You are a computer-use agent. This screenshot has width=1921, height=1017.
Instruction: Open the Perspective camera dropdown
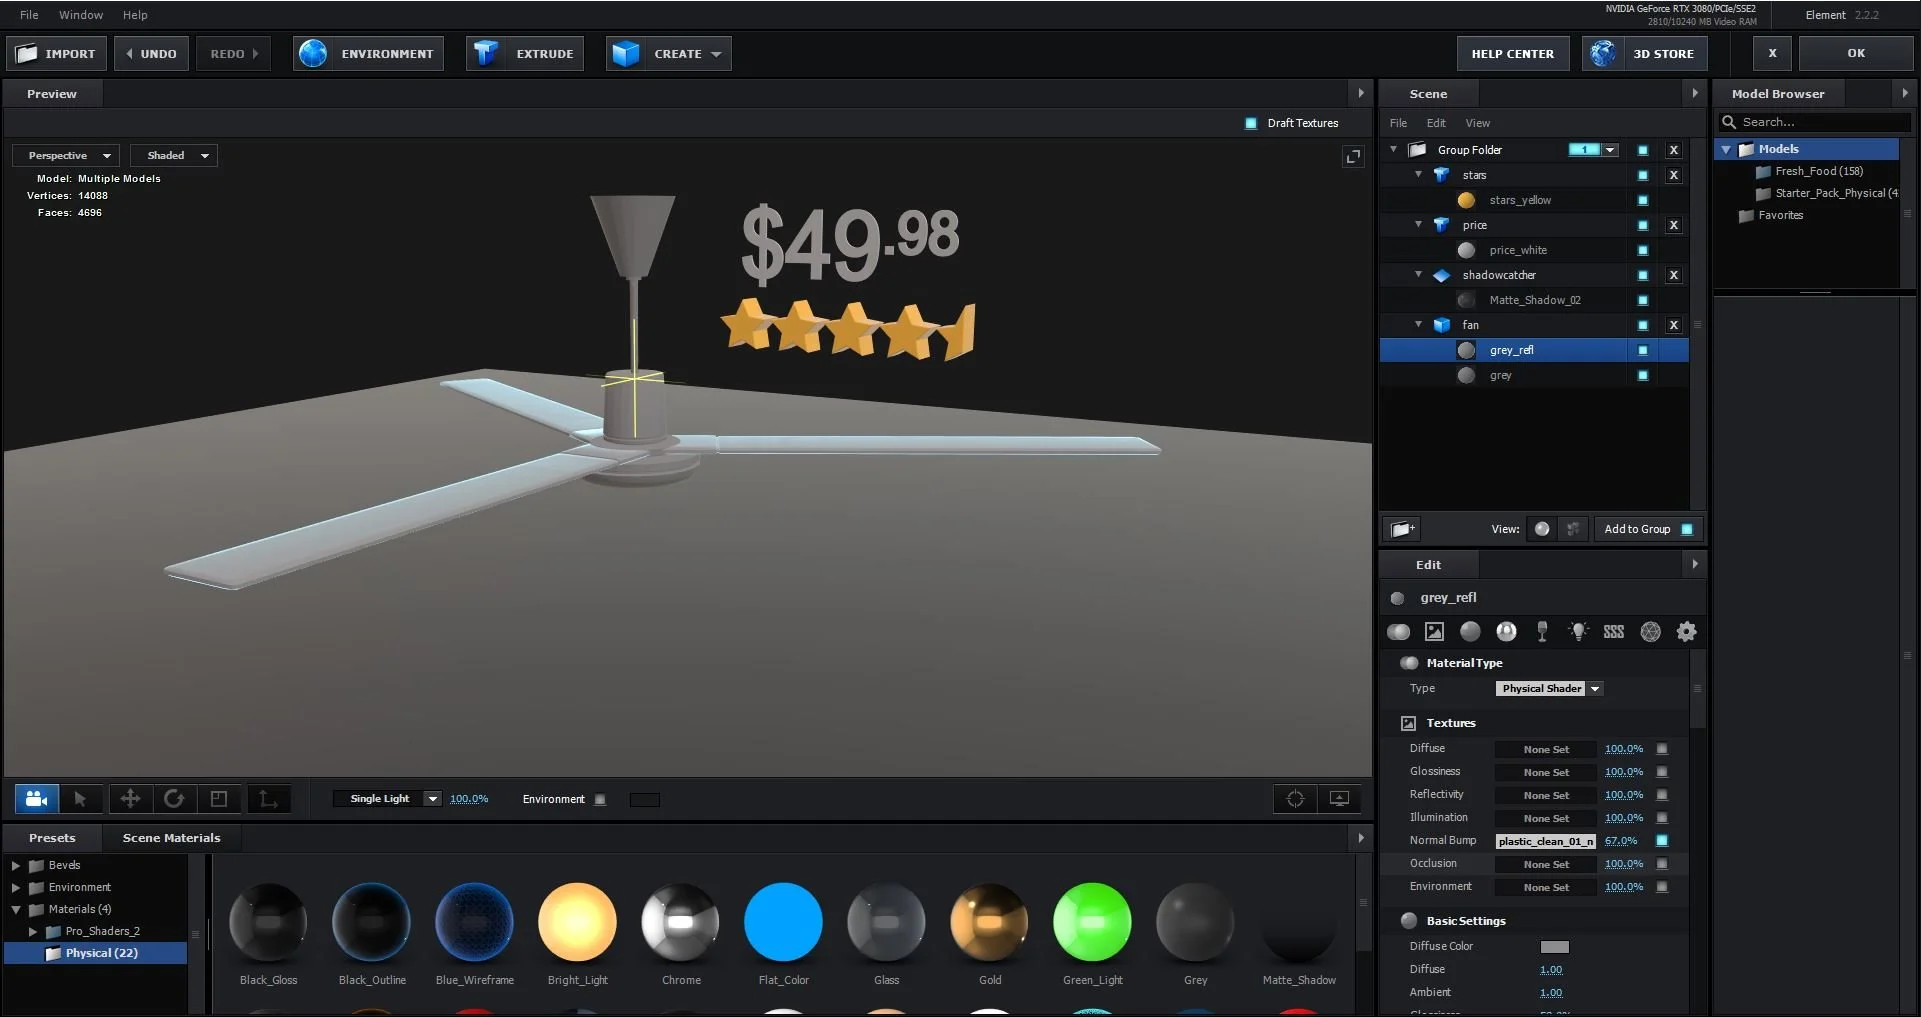(66, 156)
